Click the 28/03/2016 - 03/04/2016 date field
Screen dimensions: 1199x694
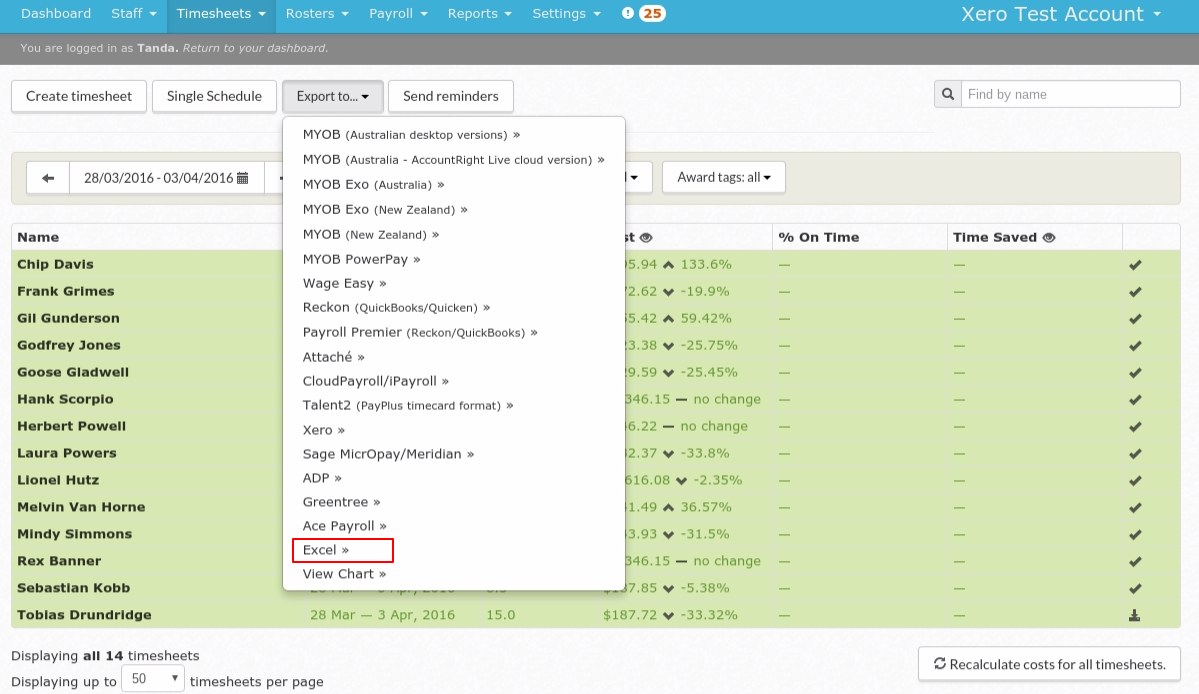[x=167, y=177]
